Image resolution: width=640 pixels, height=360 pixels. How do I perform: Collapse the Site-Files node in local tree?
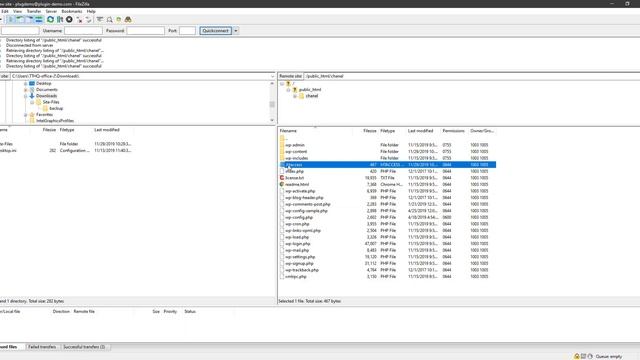[32, 102]
